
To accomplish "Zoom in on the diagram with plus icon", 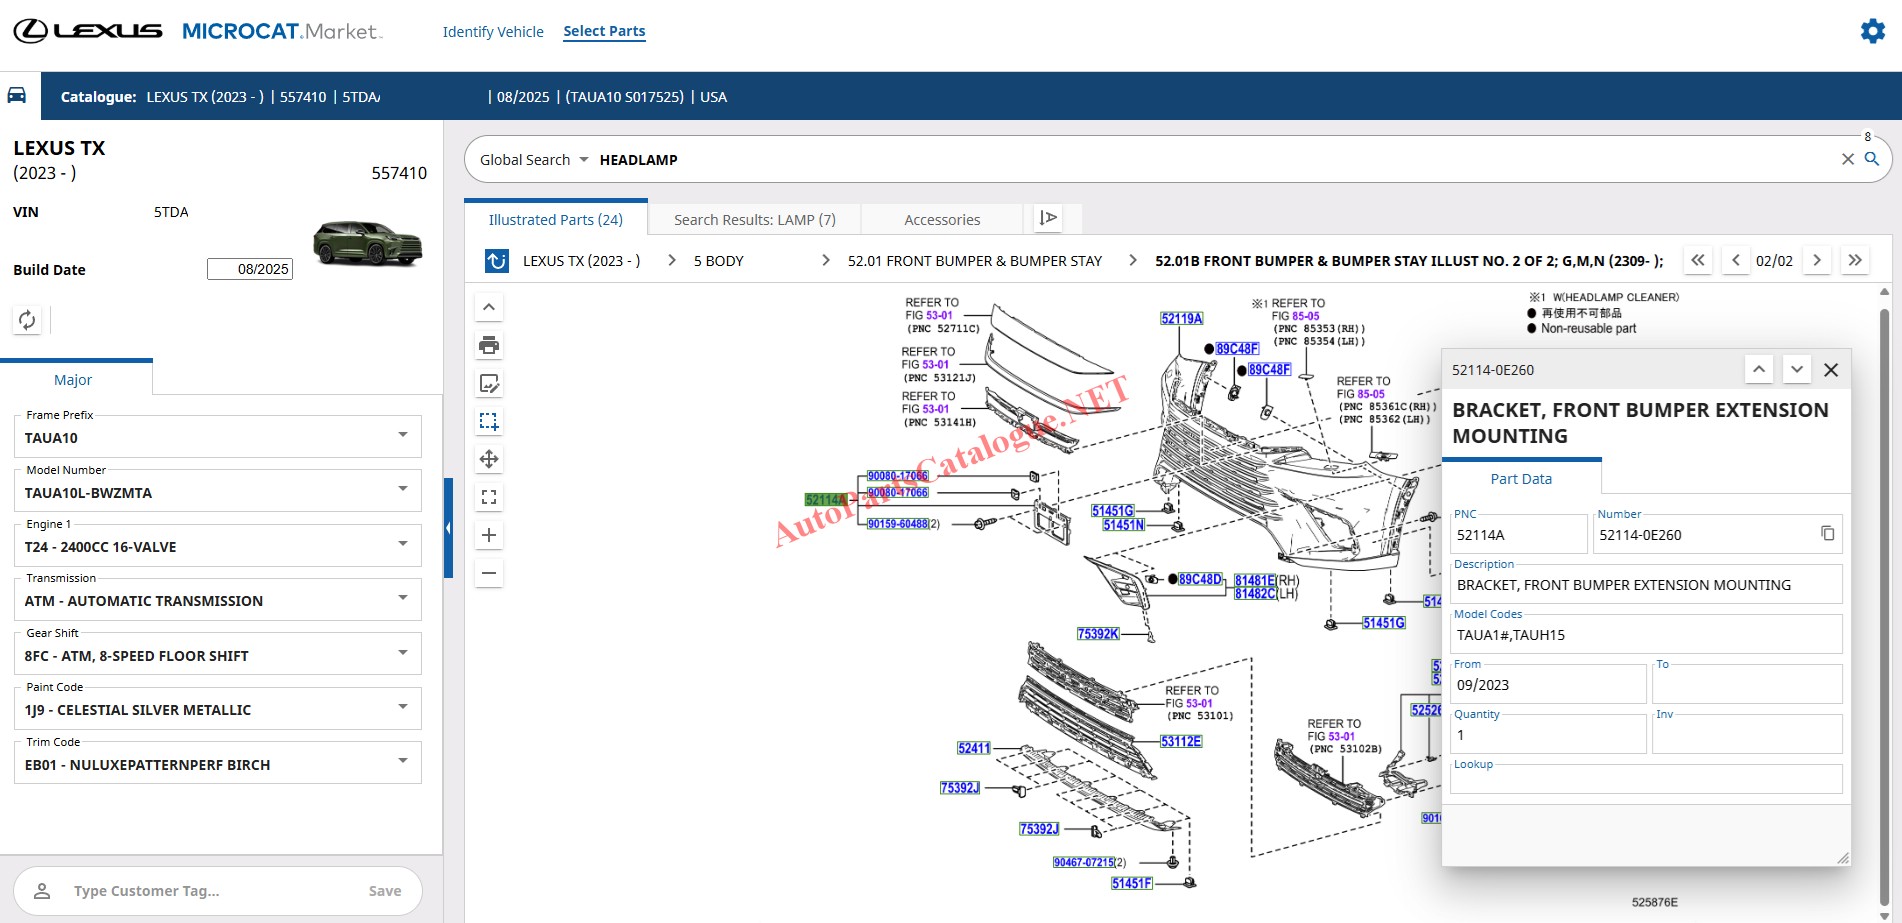I will point(489,535).
